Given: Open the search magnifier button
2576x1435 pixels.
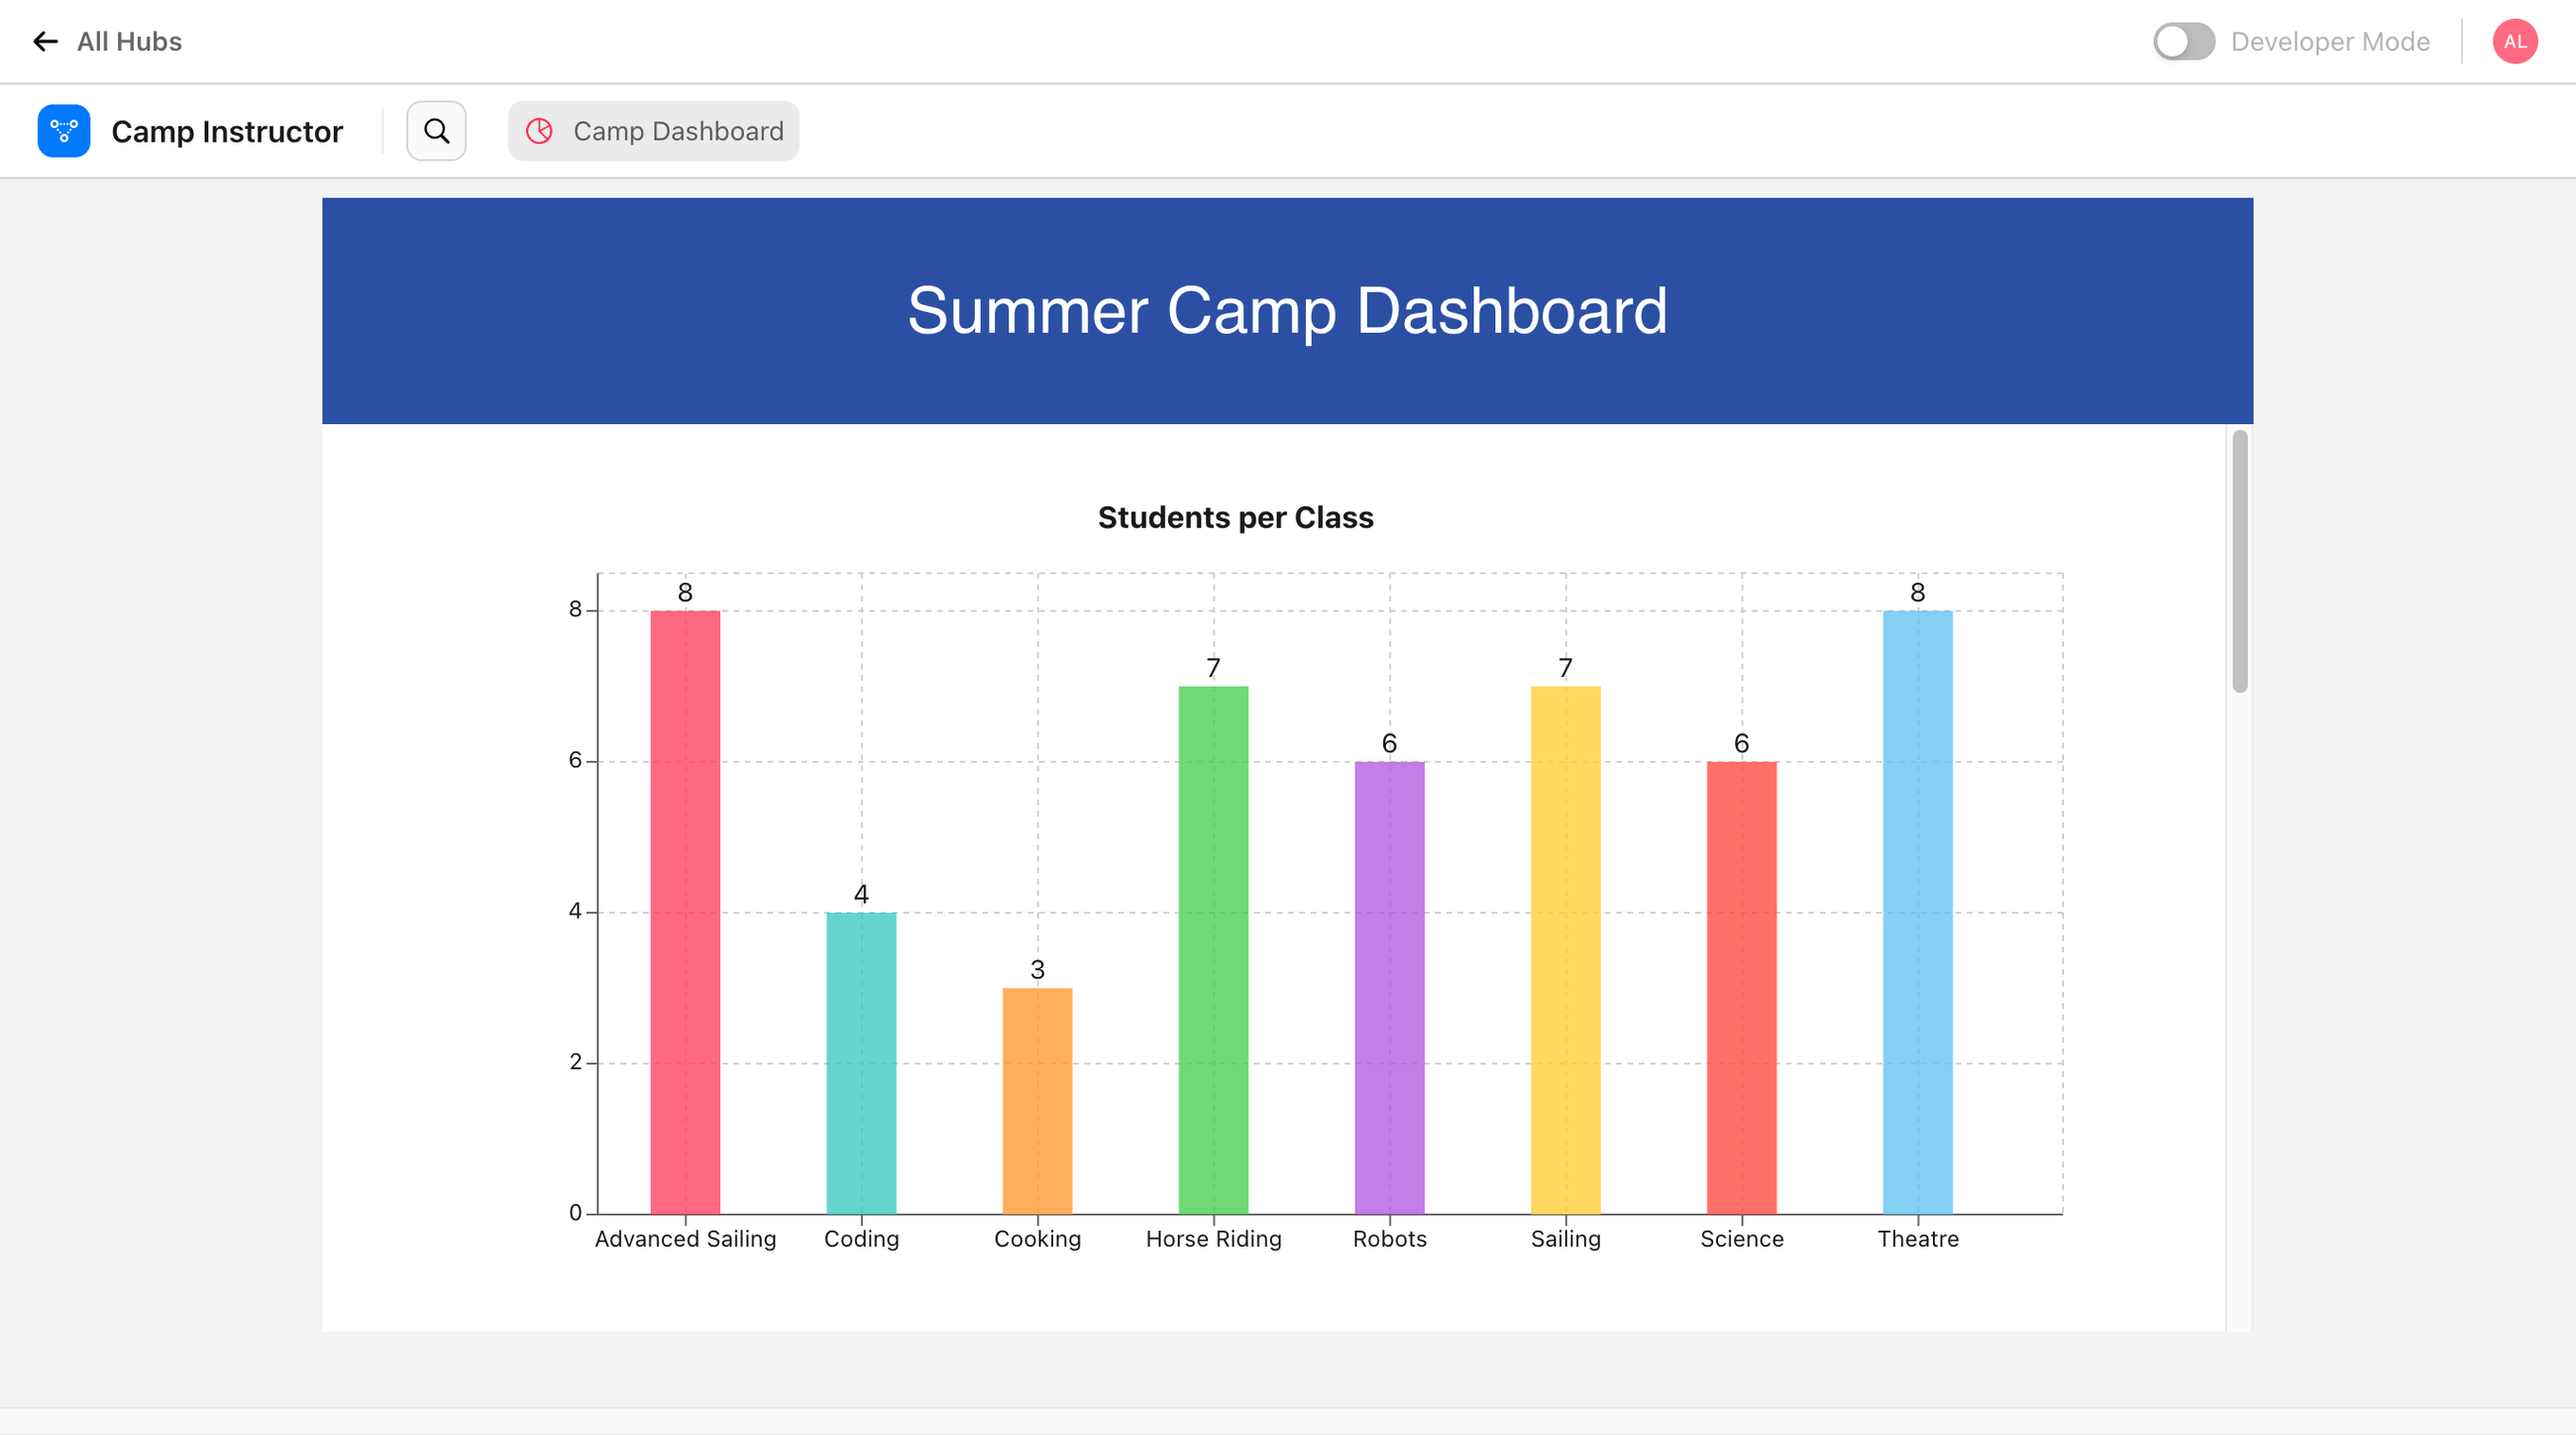Looking at the screenshot, I should point(436,131).
